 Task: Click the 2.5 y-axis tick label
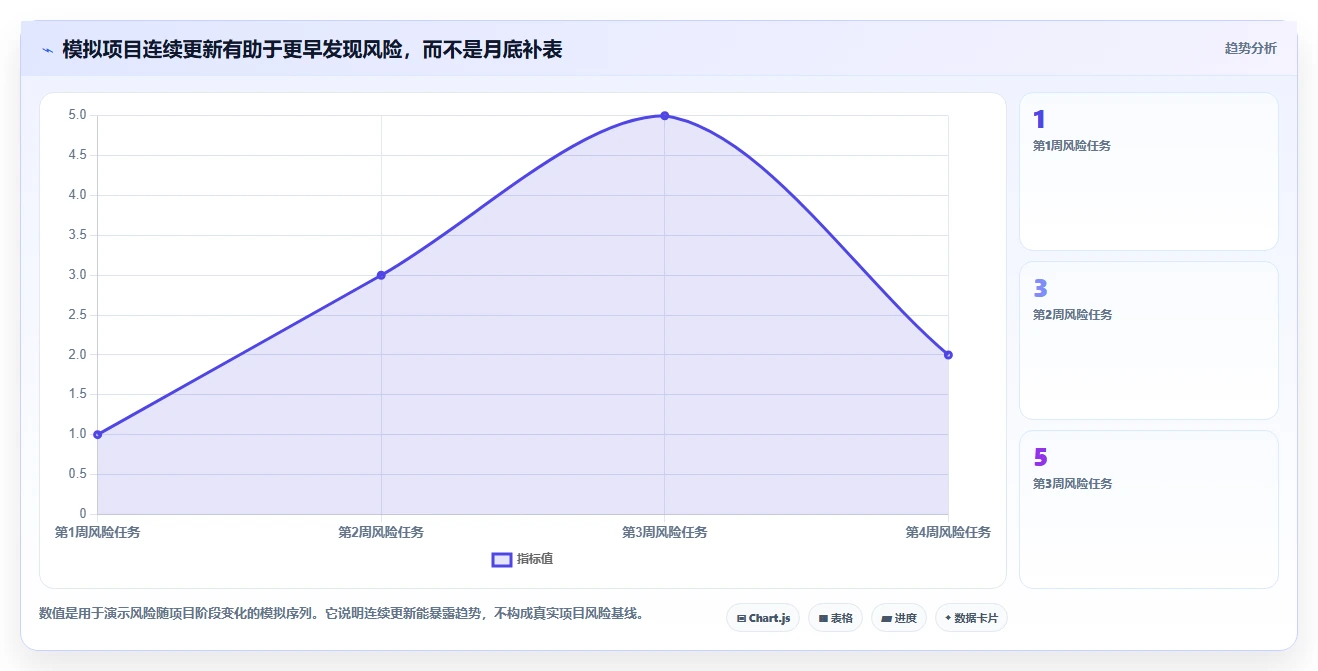[78, 315]
